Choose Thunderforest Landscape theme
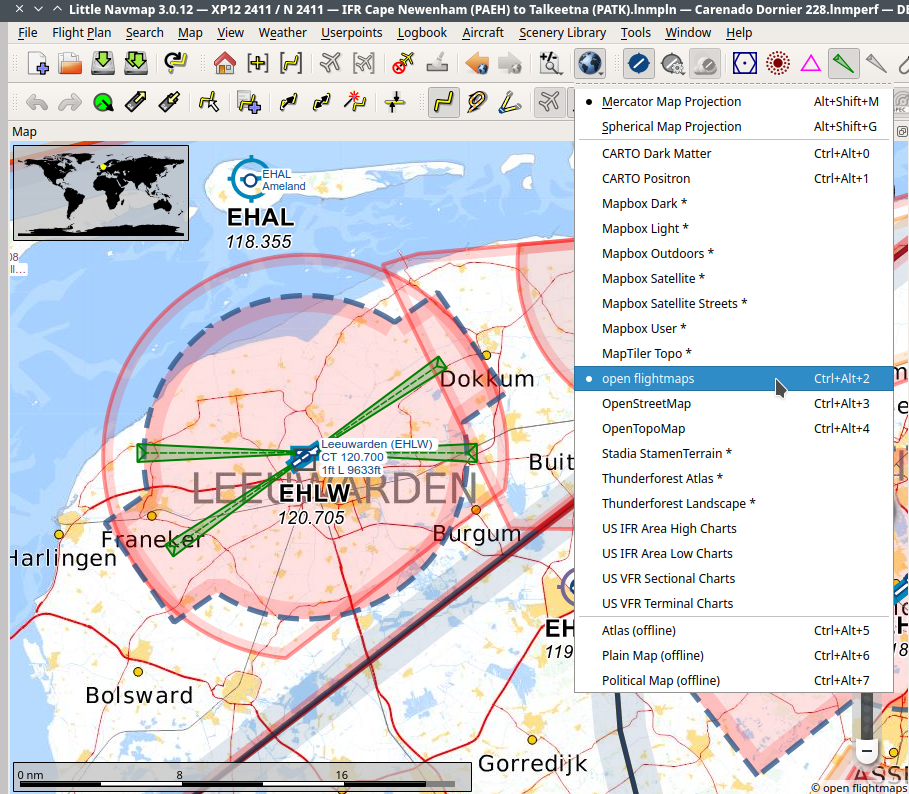The image size is (909, 794). click(733, 503)
